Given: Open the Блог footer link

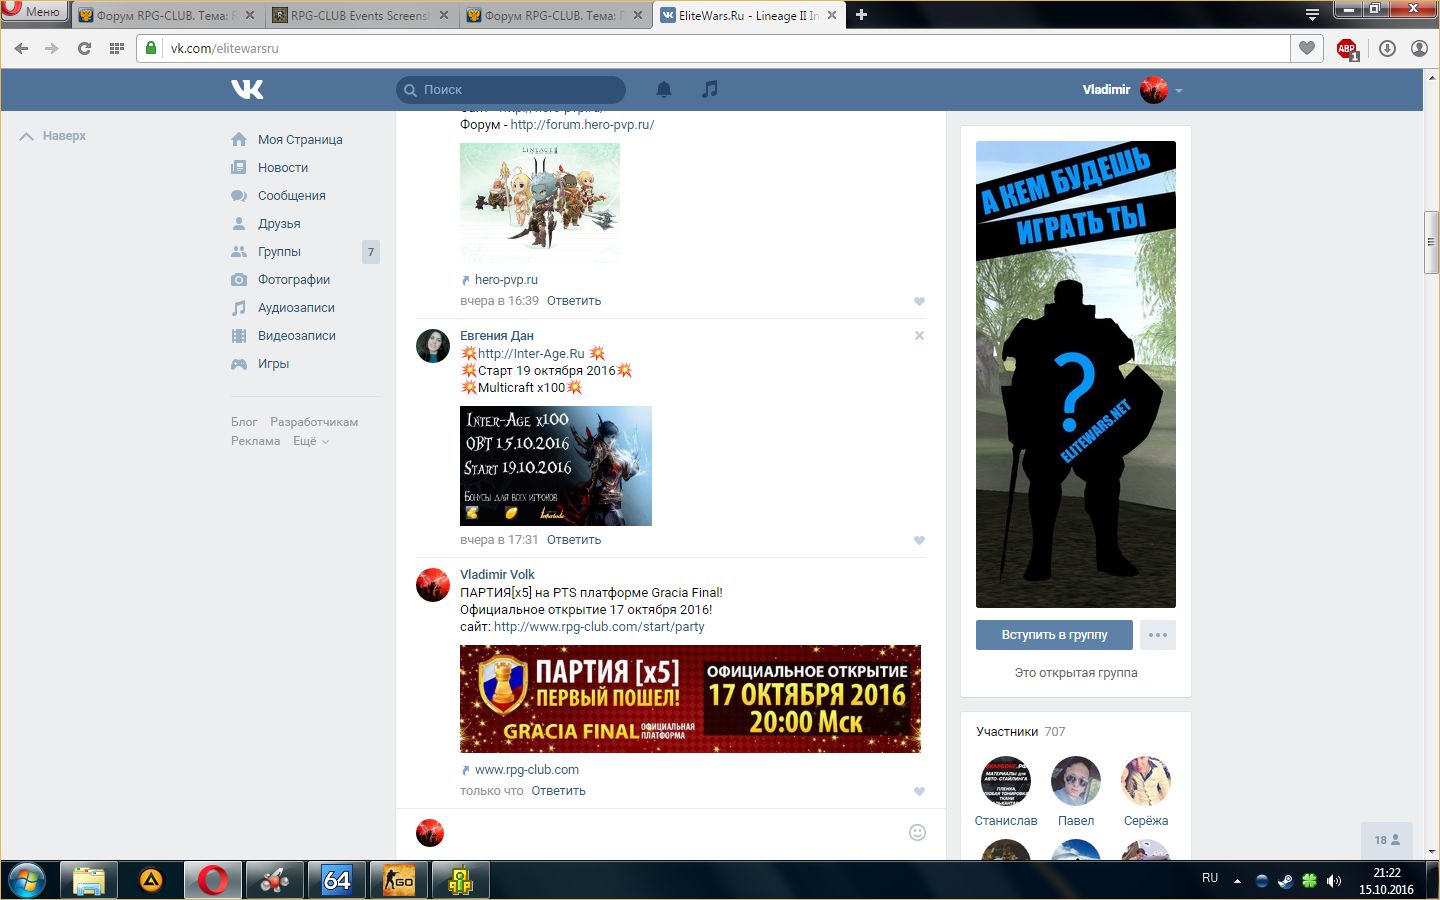Looking at the screenshot, I should point(244,422).
